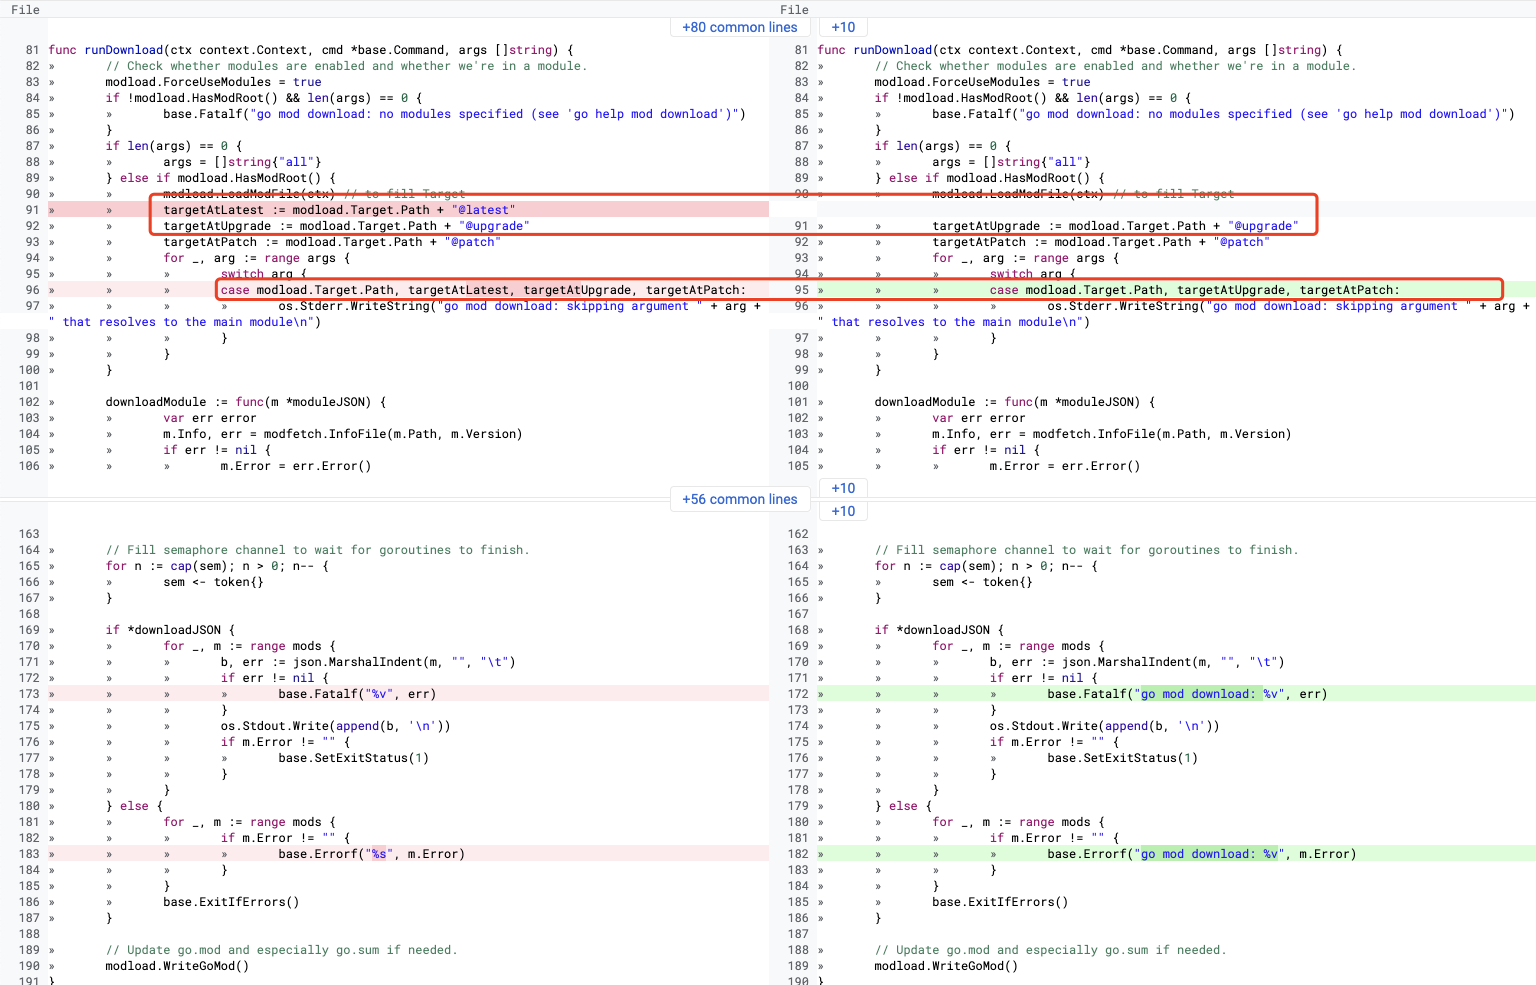Click right pane targetAtPatch "@patch" line
1536x985 pixels.
coord(1101,242)
